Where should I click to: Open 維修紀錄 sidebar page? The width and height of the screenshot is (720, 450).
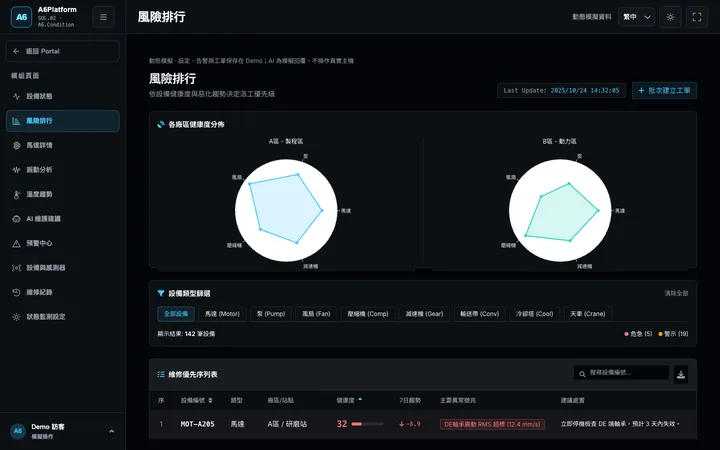click(x=63, y=292)
